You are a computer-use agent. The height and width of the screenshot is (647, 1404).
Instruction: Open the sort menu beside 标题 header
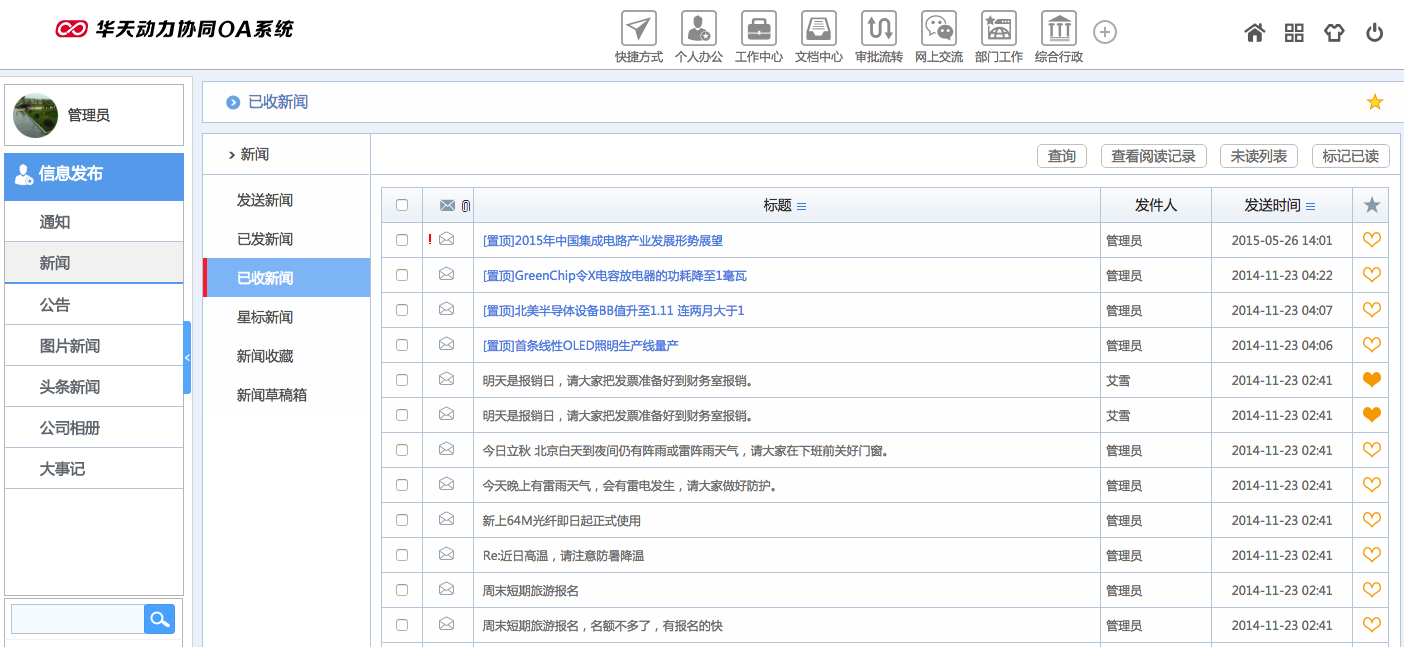pyautogui.click(x=801, y=206)
